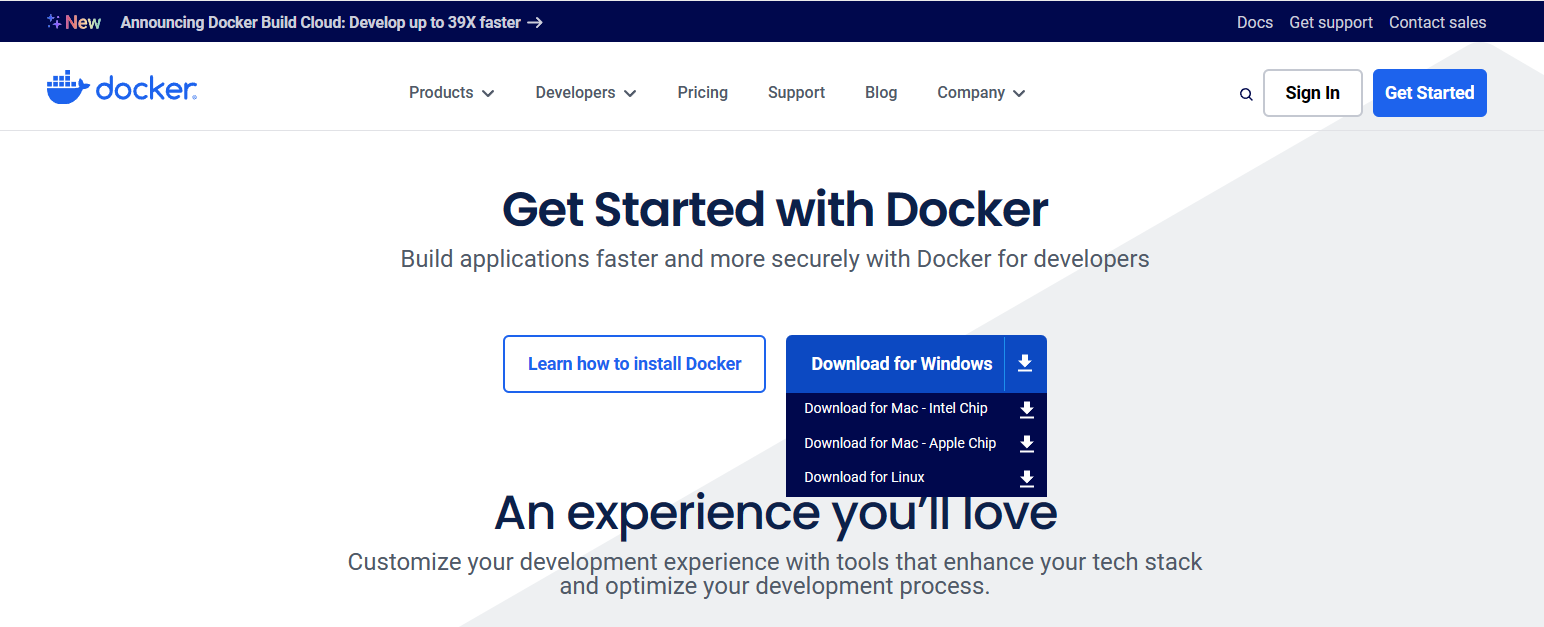Click the Docker whale logo
The image size is (1544, 627).
121,89
